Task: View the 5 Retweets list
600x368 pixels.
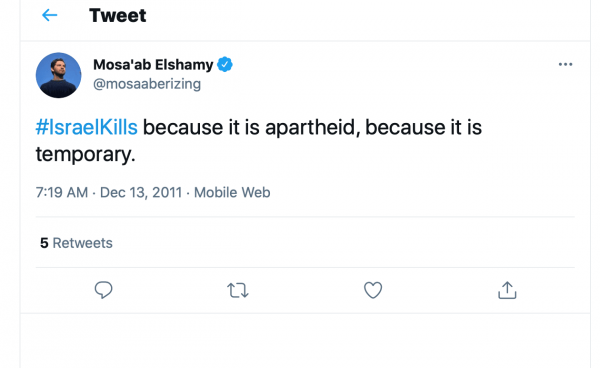Action: click(76, 243)
